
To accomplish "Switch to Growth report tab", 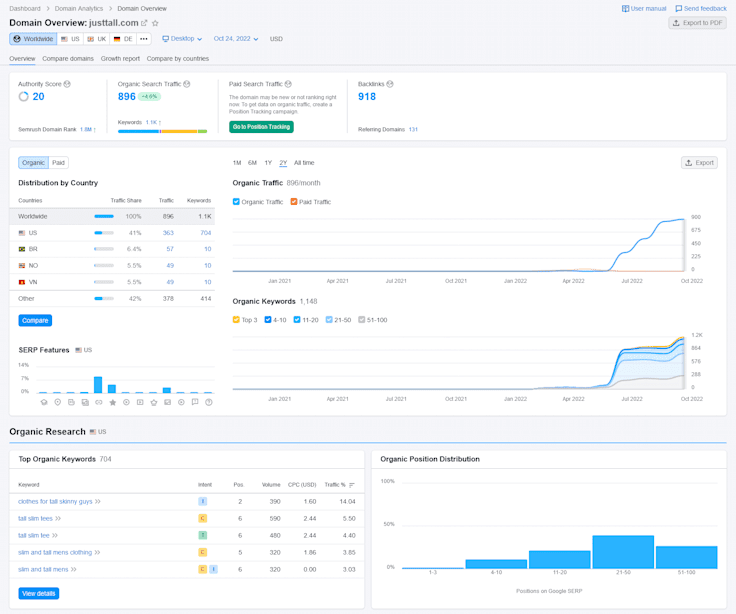I will (x=120, y=59).
